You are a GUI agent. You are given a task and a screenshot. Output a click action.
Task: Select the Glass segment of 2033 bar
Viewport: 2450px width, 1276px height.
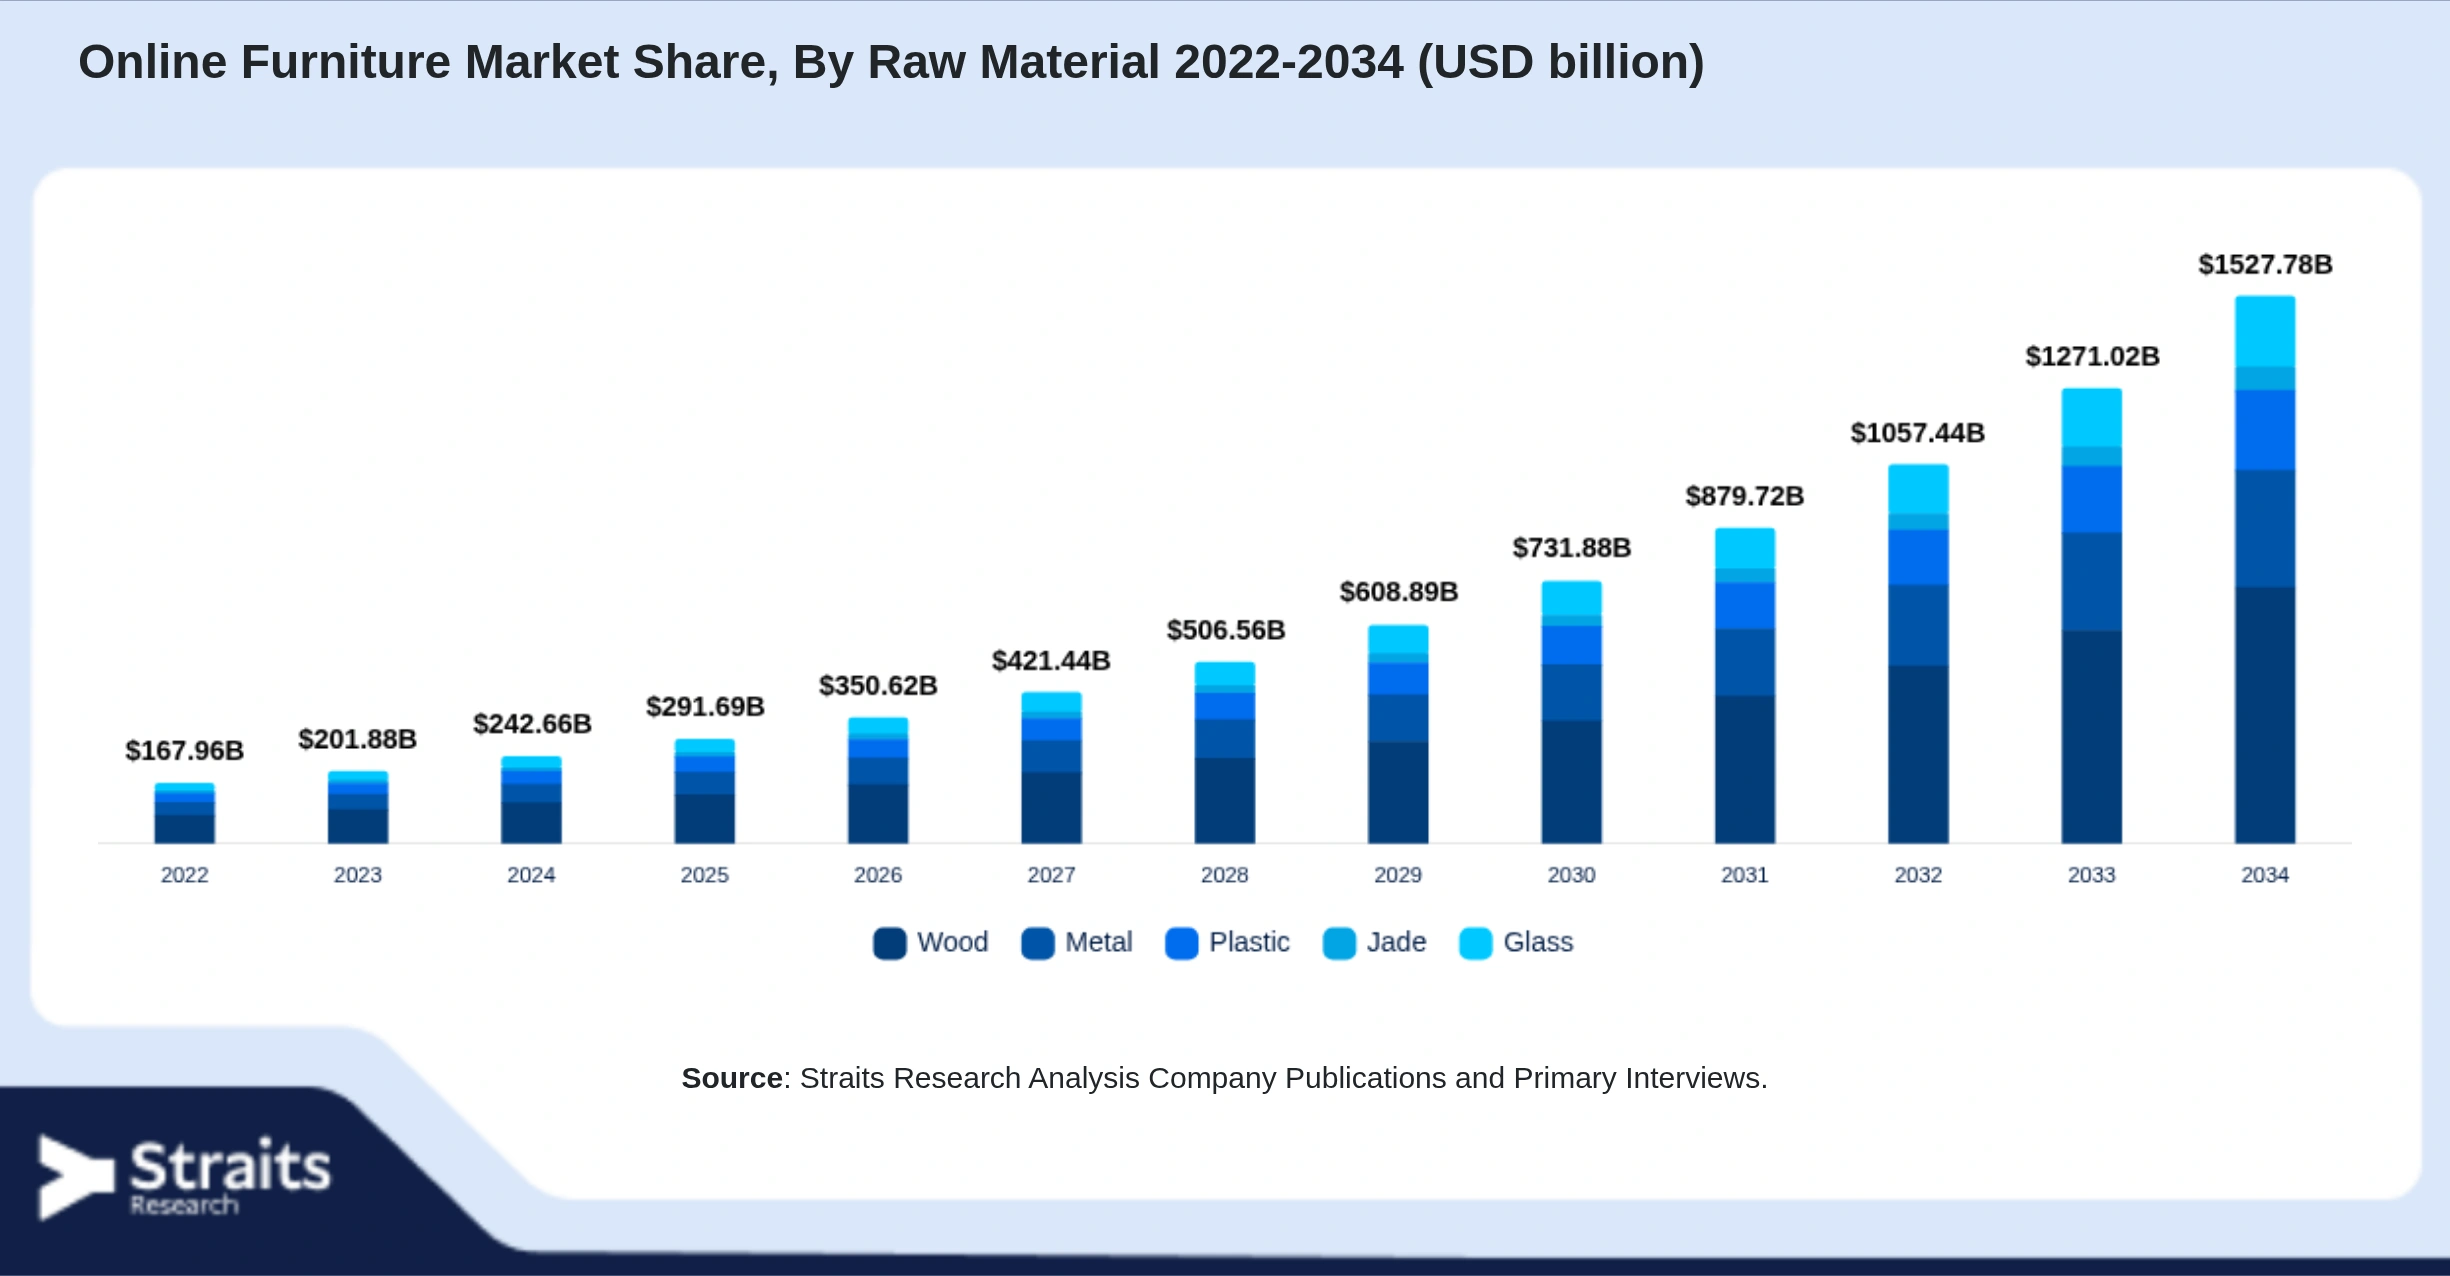click(2091, 417)
